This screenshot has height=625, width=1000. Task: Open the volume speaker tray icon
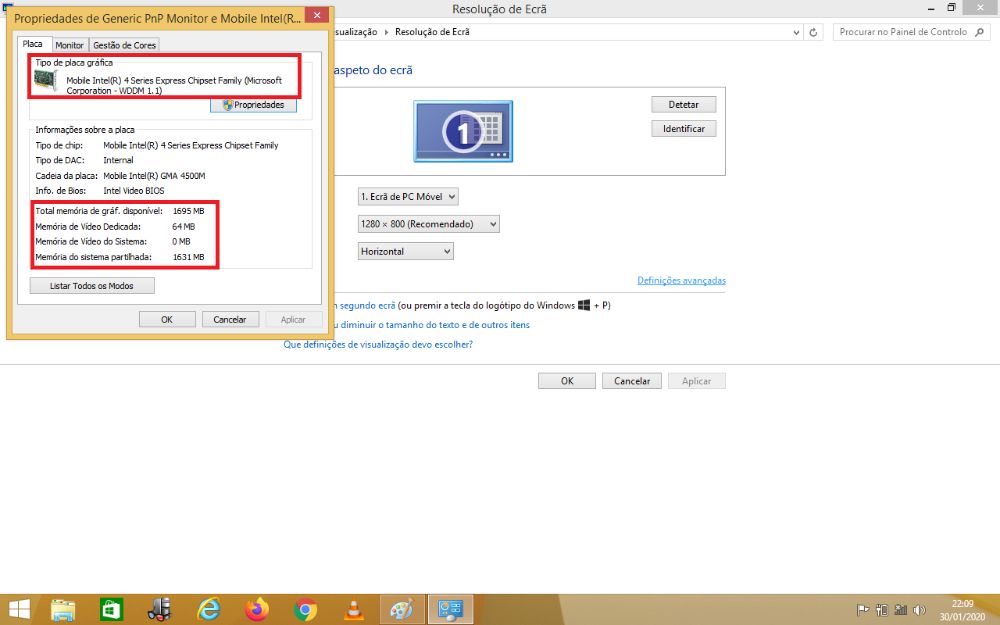919,610
